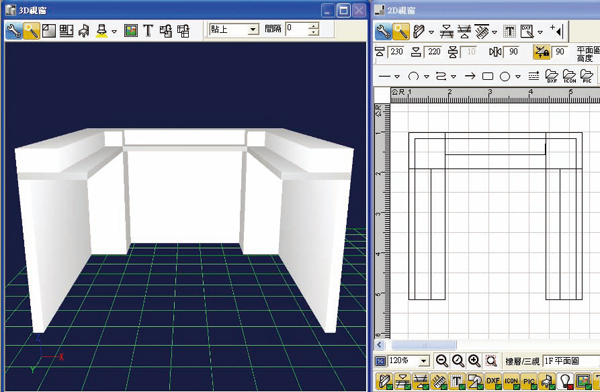Open the wall layout icon in 3D toolbar
This screenshot has width=600, height=392.
(x=66, y=31)
